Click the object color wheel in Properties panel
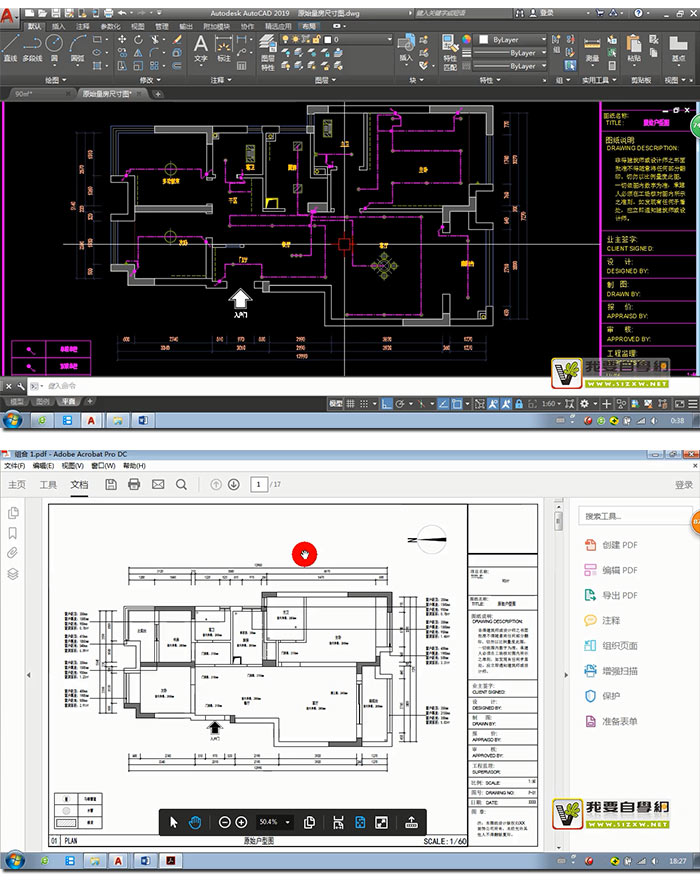Viewport: 700px width, 880px height. coord(467,39)
